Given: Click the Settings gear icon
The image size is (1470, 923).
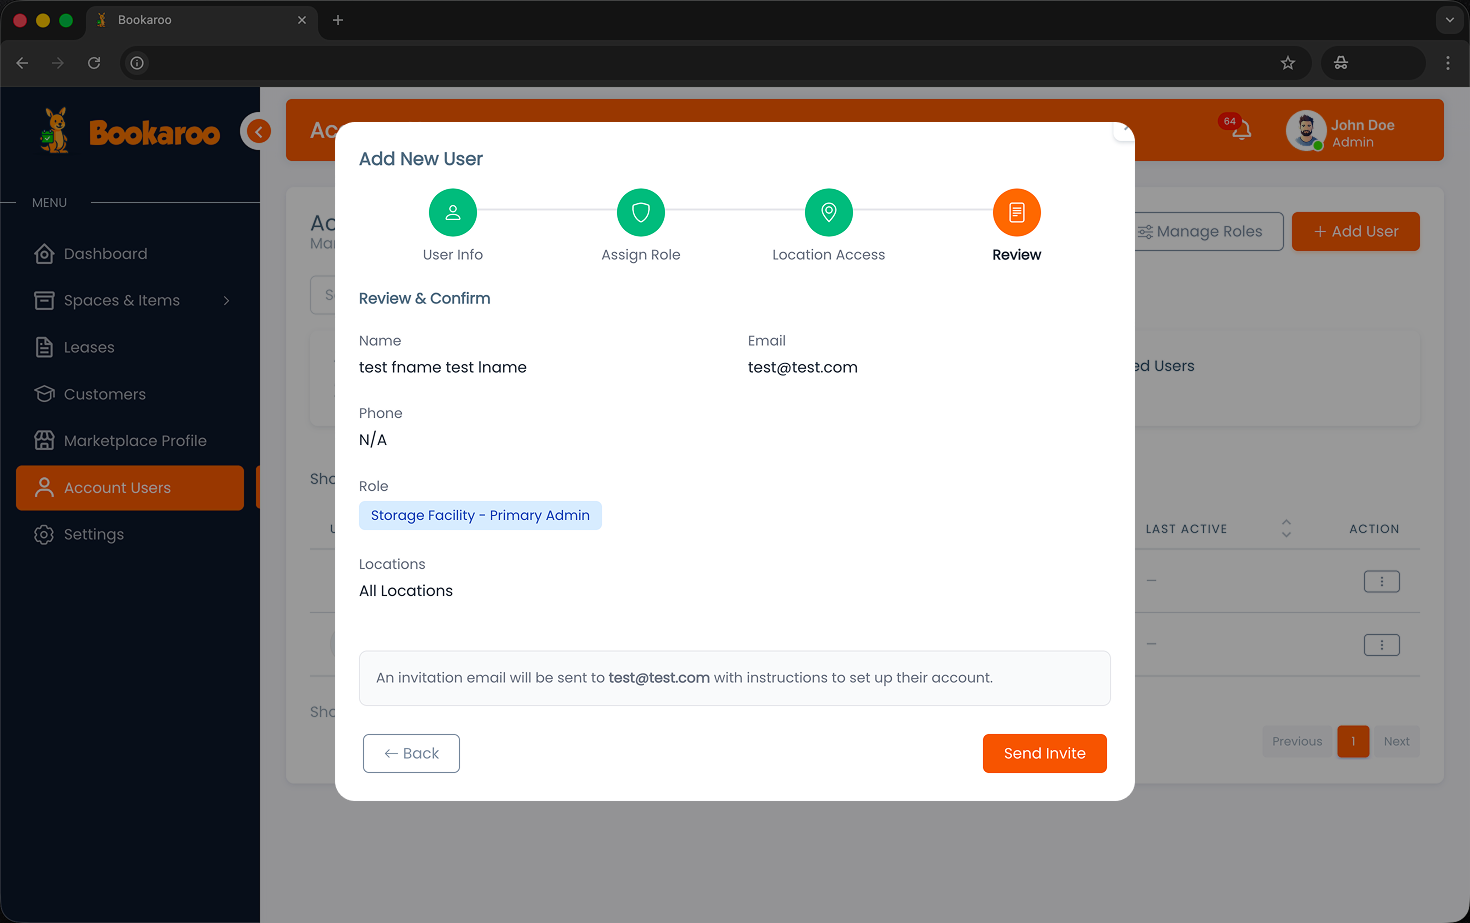Looking at the screenshot, I should pyautogui.click(x=44, y=534).
